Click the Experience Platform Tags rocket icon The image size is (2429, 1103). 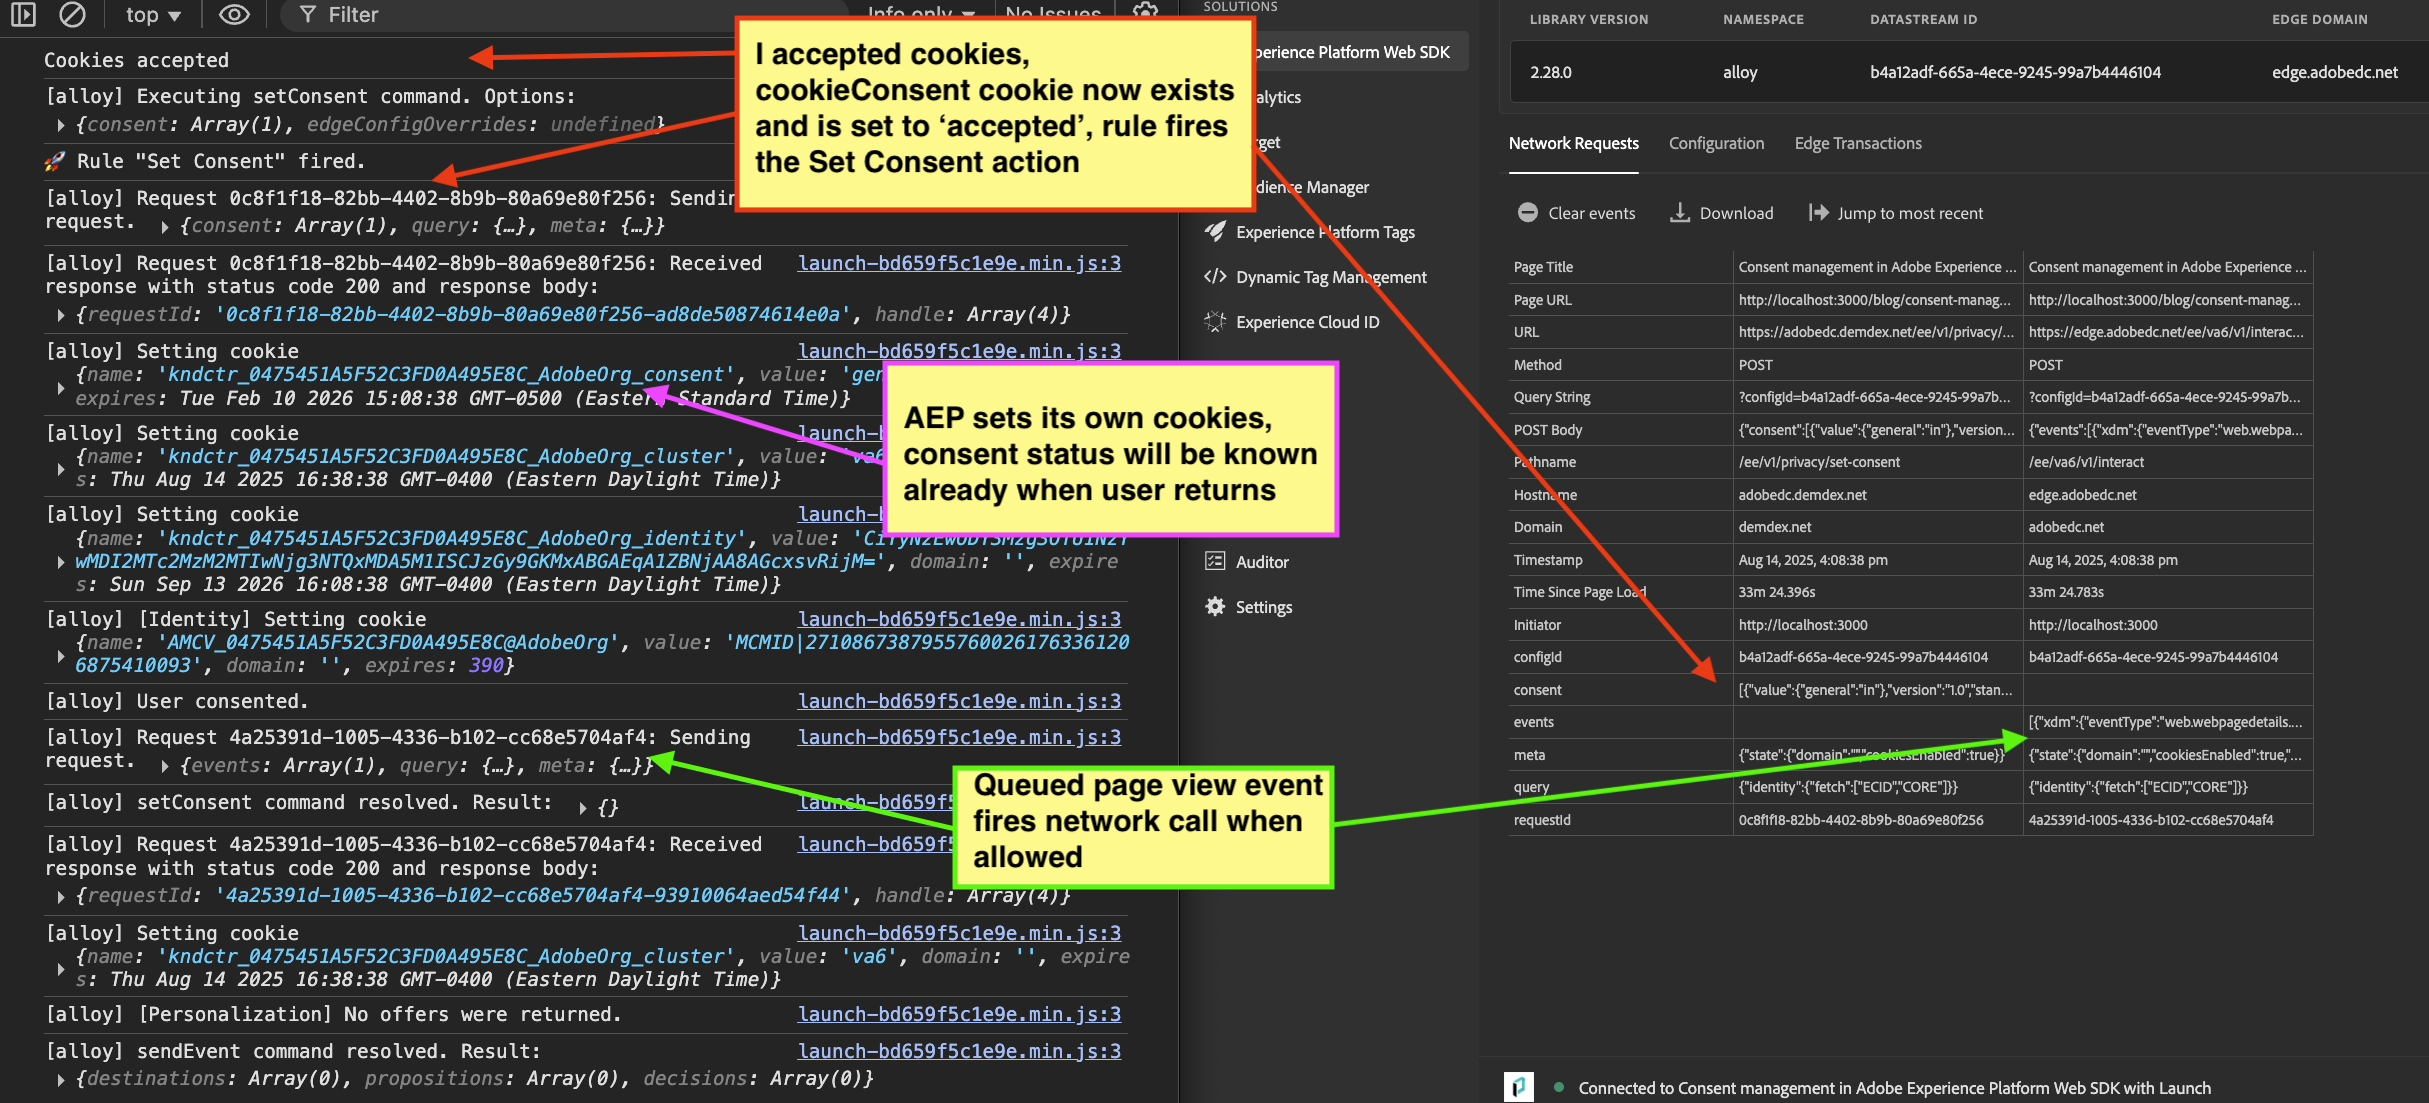1215,231
